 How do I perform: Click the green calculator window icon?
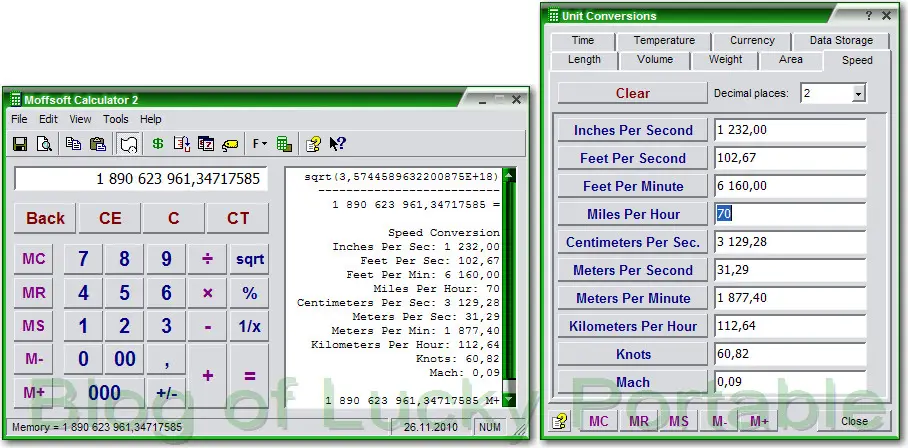click(x=284, y=144)
